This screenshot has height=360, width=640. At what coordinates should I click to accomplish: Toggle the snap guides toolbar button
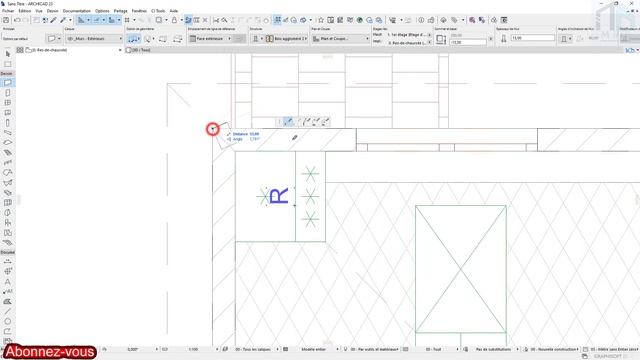pos(97,20)
